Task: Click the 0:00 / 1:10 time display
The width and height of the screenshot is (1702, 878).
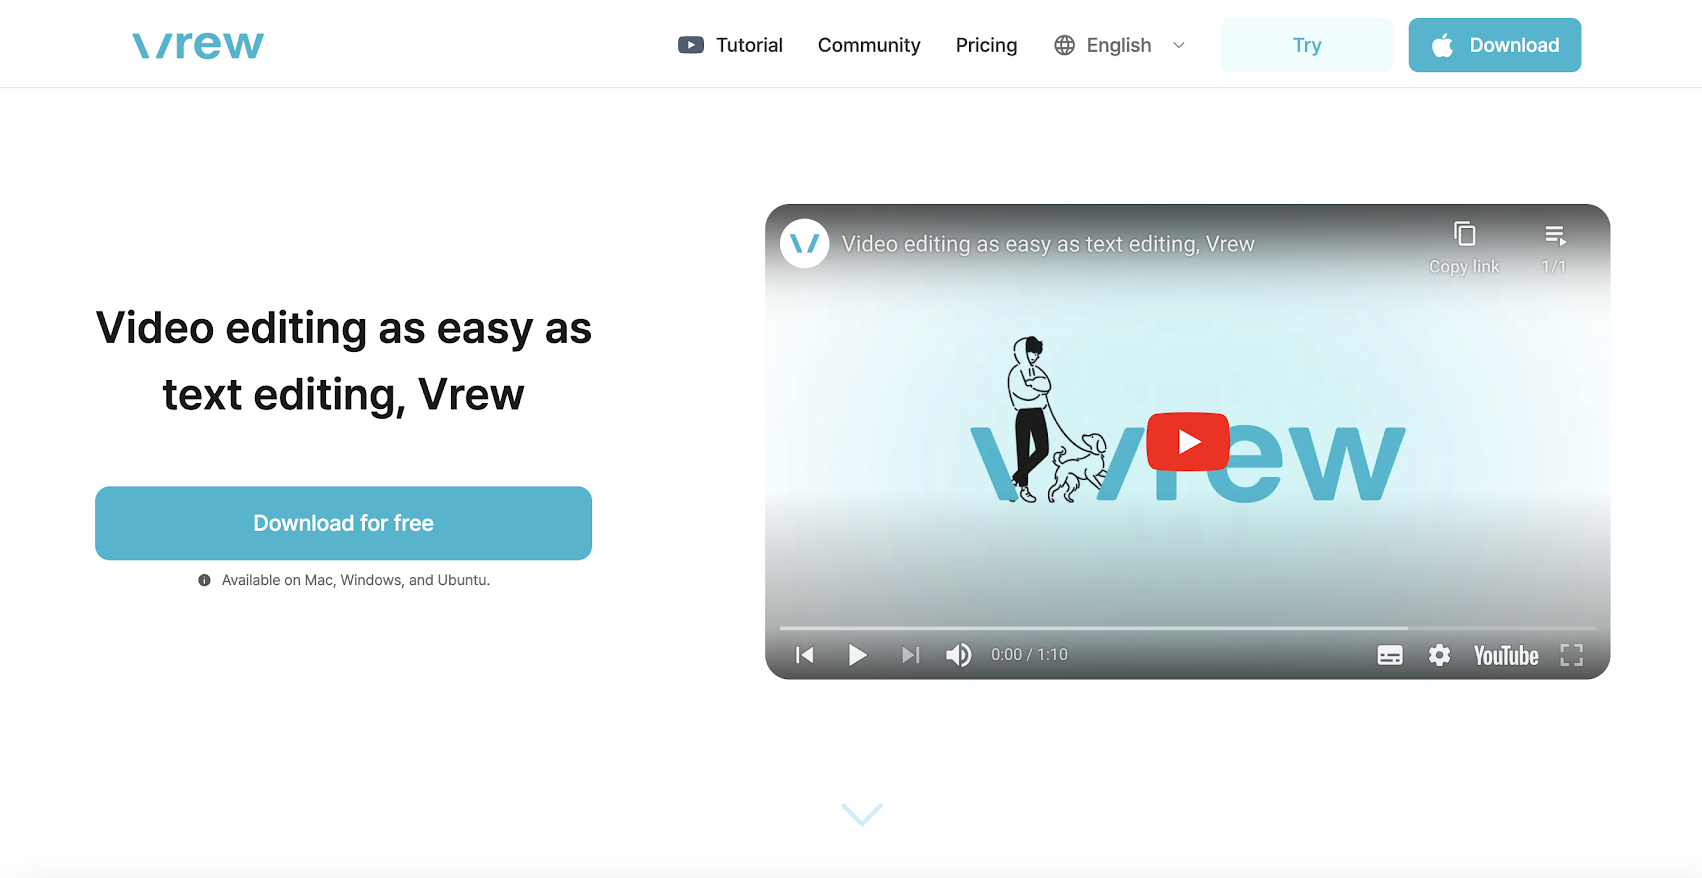Action: click(1029, 655)
